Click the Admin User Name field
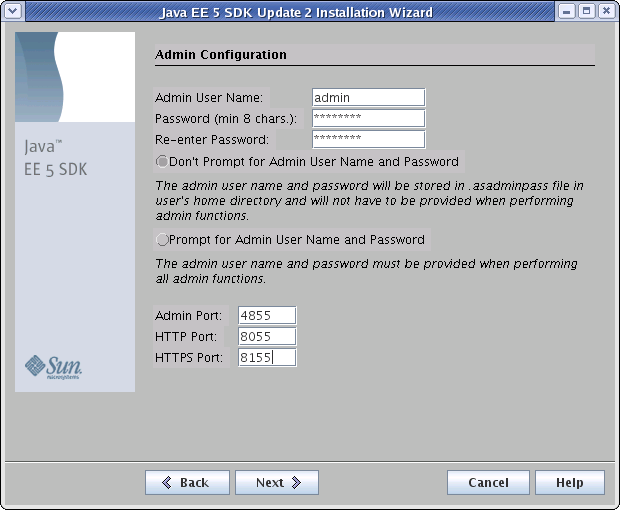Viewport: 620px width, 510px height. pos(369,97)
